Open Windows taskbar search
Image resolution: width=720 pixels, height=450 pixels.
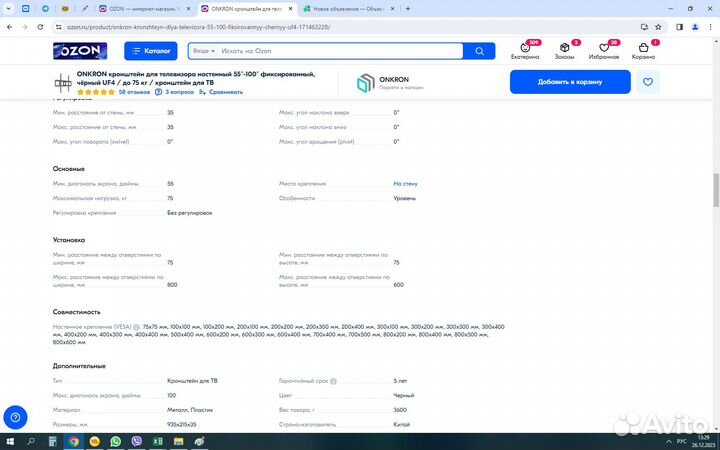tap(31, 442)
